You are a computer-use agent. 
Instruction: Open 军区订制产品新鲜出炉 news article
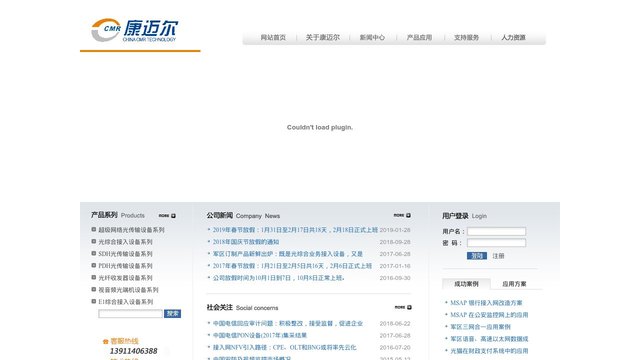[288, 253]
